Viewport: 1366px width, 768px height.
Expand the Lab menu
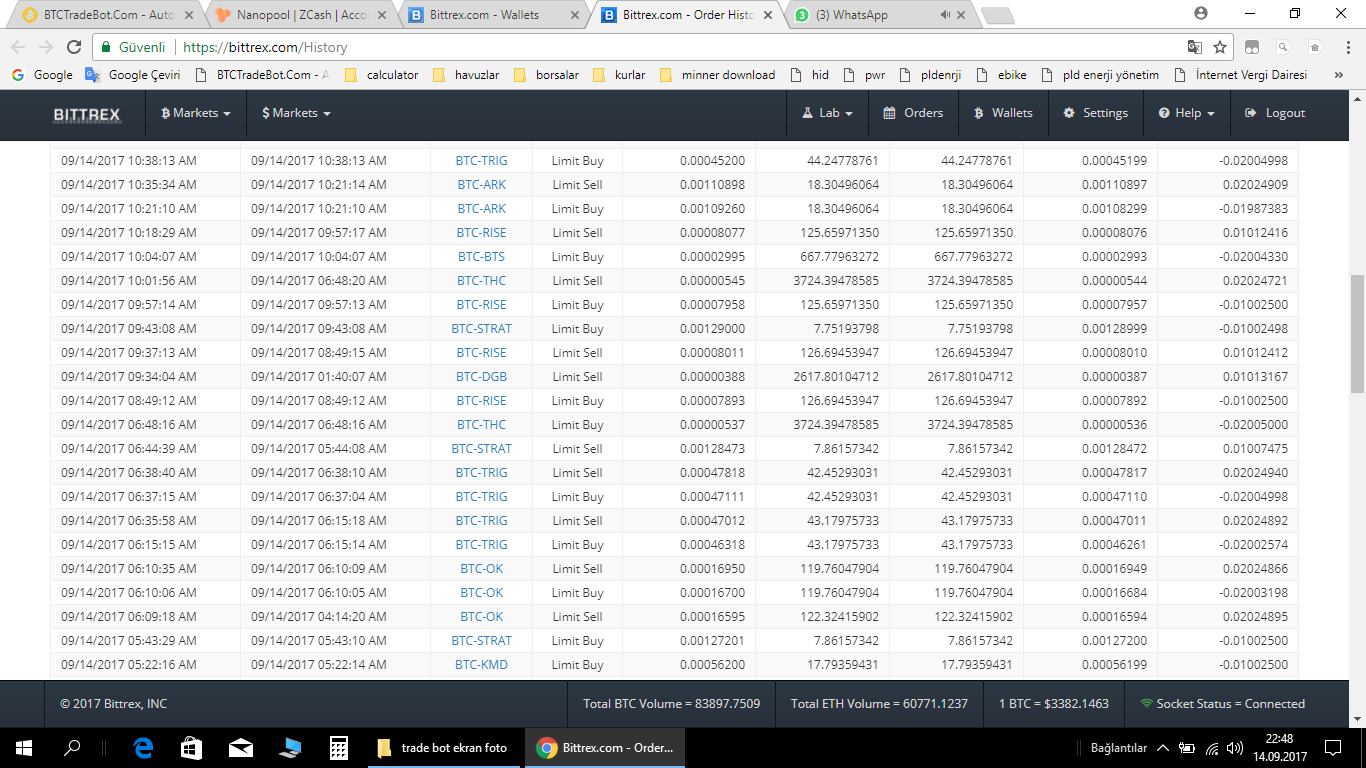click(827, 114)
